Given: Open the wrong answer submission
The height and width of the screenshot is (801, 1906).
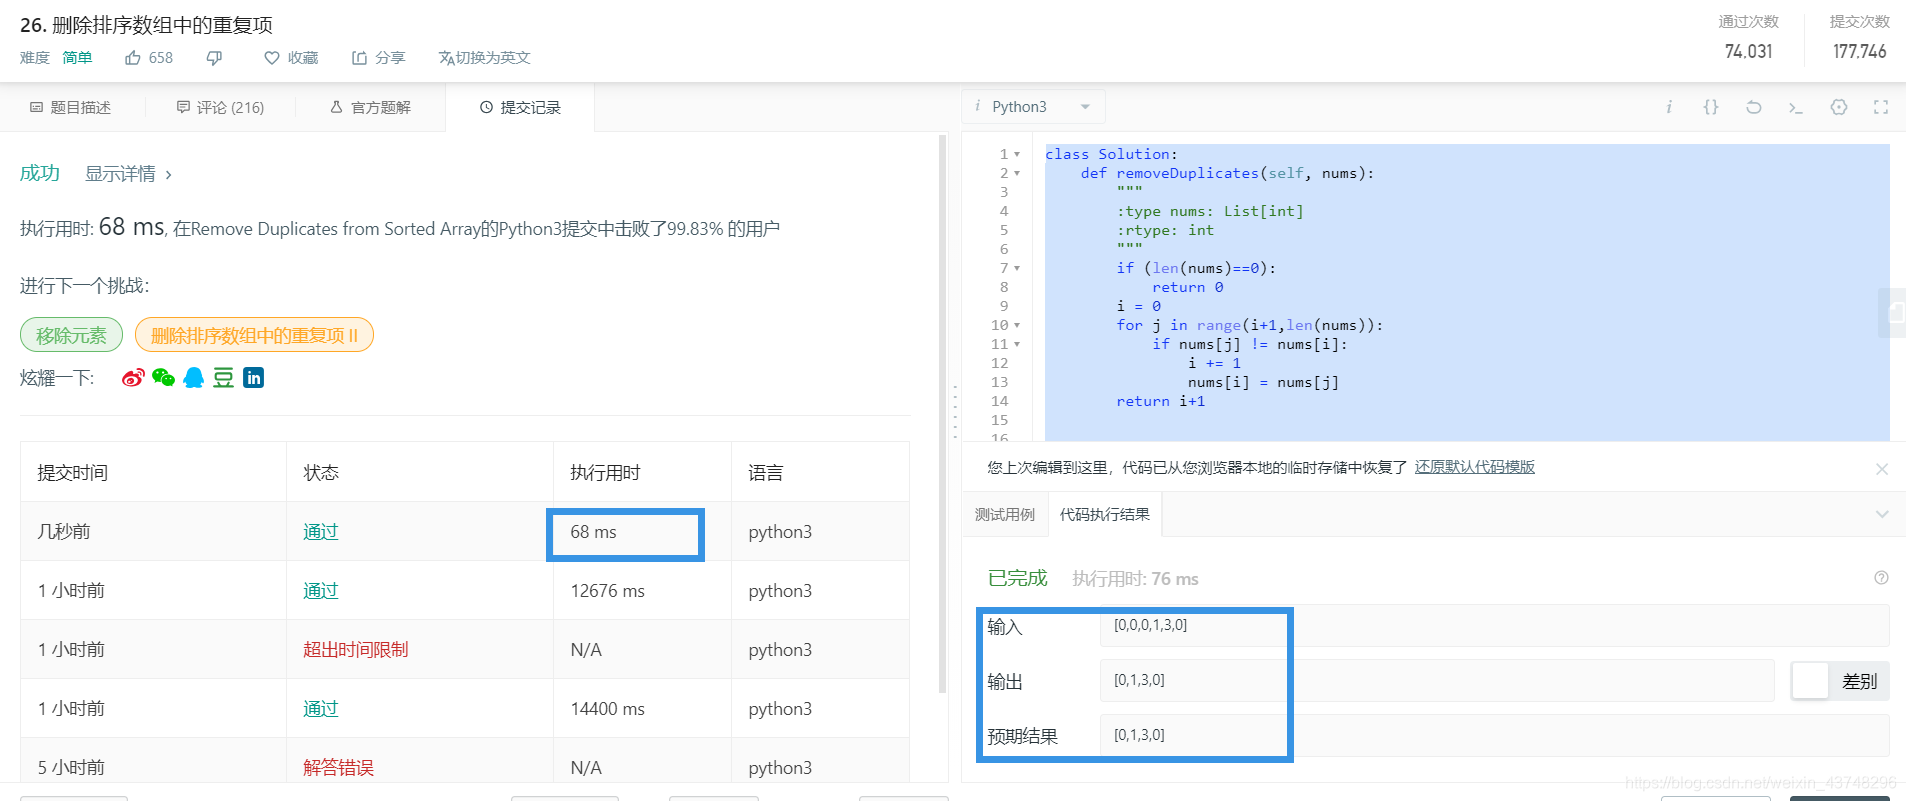Looking at the screenshot, I should 338,768.
